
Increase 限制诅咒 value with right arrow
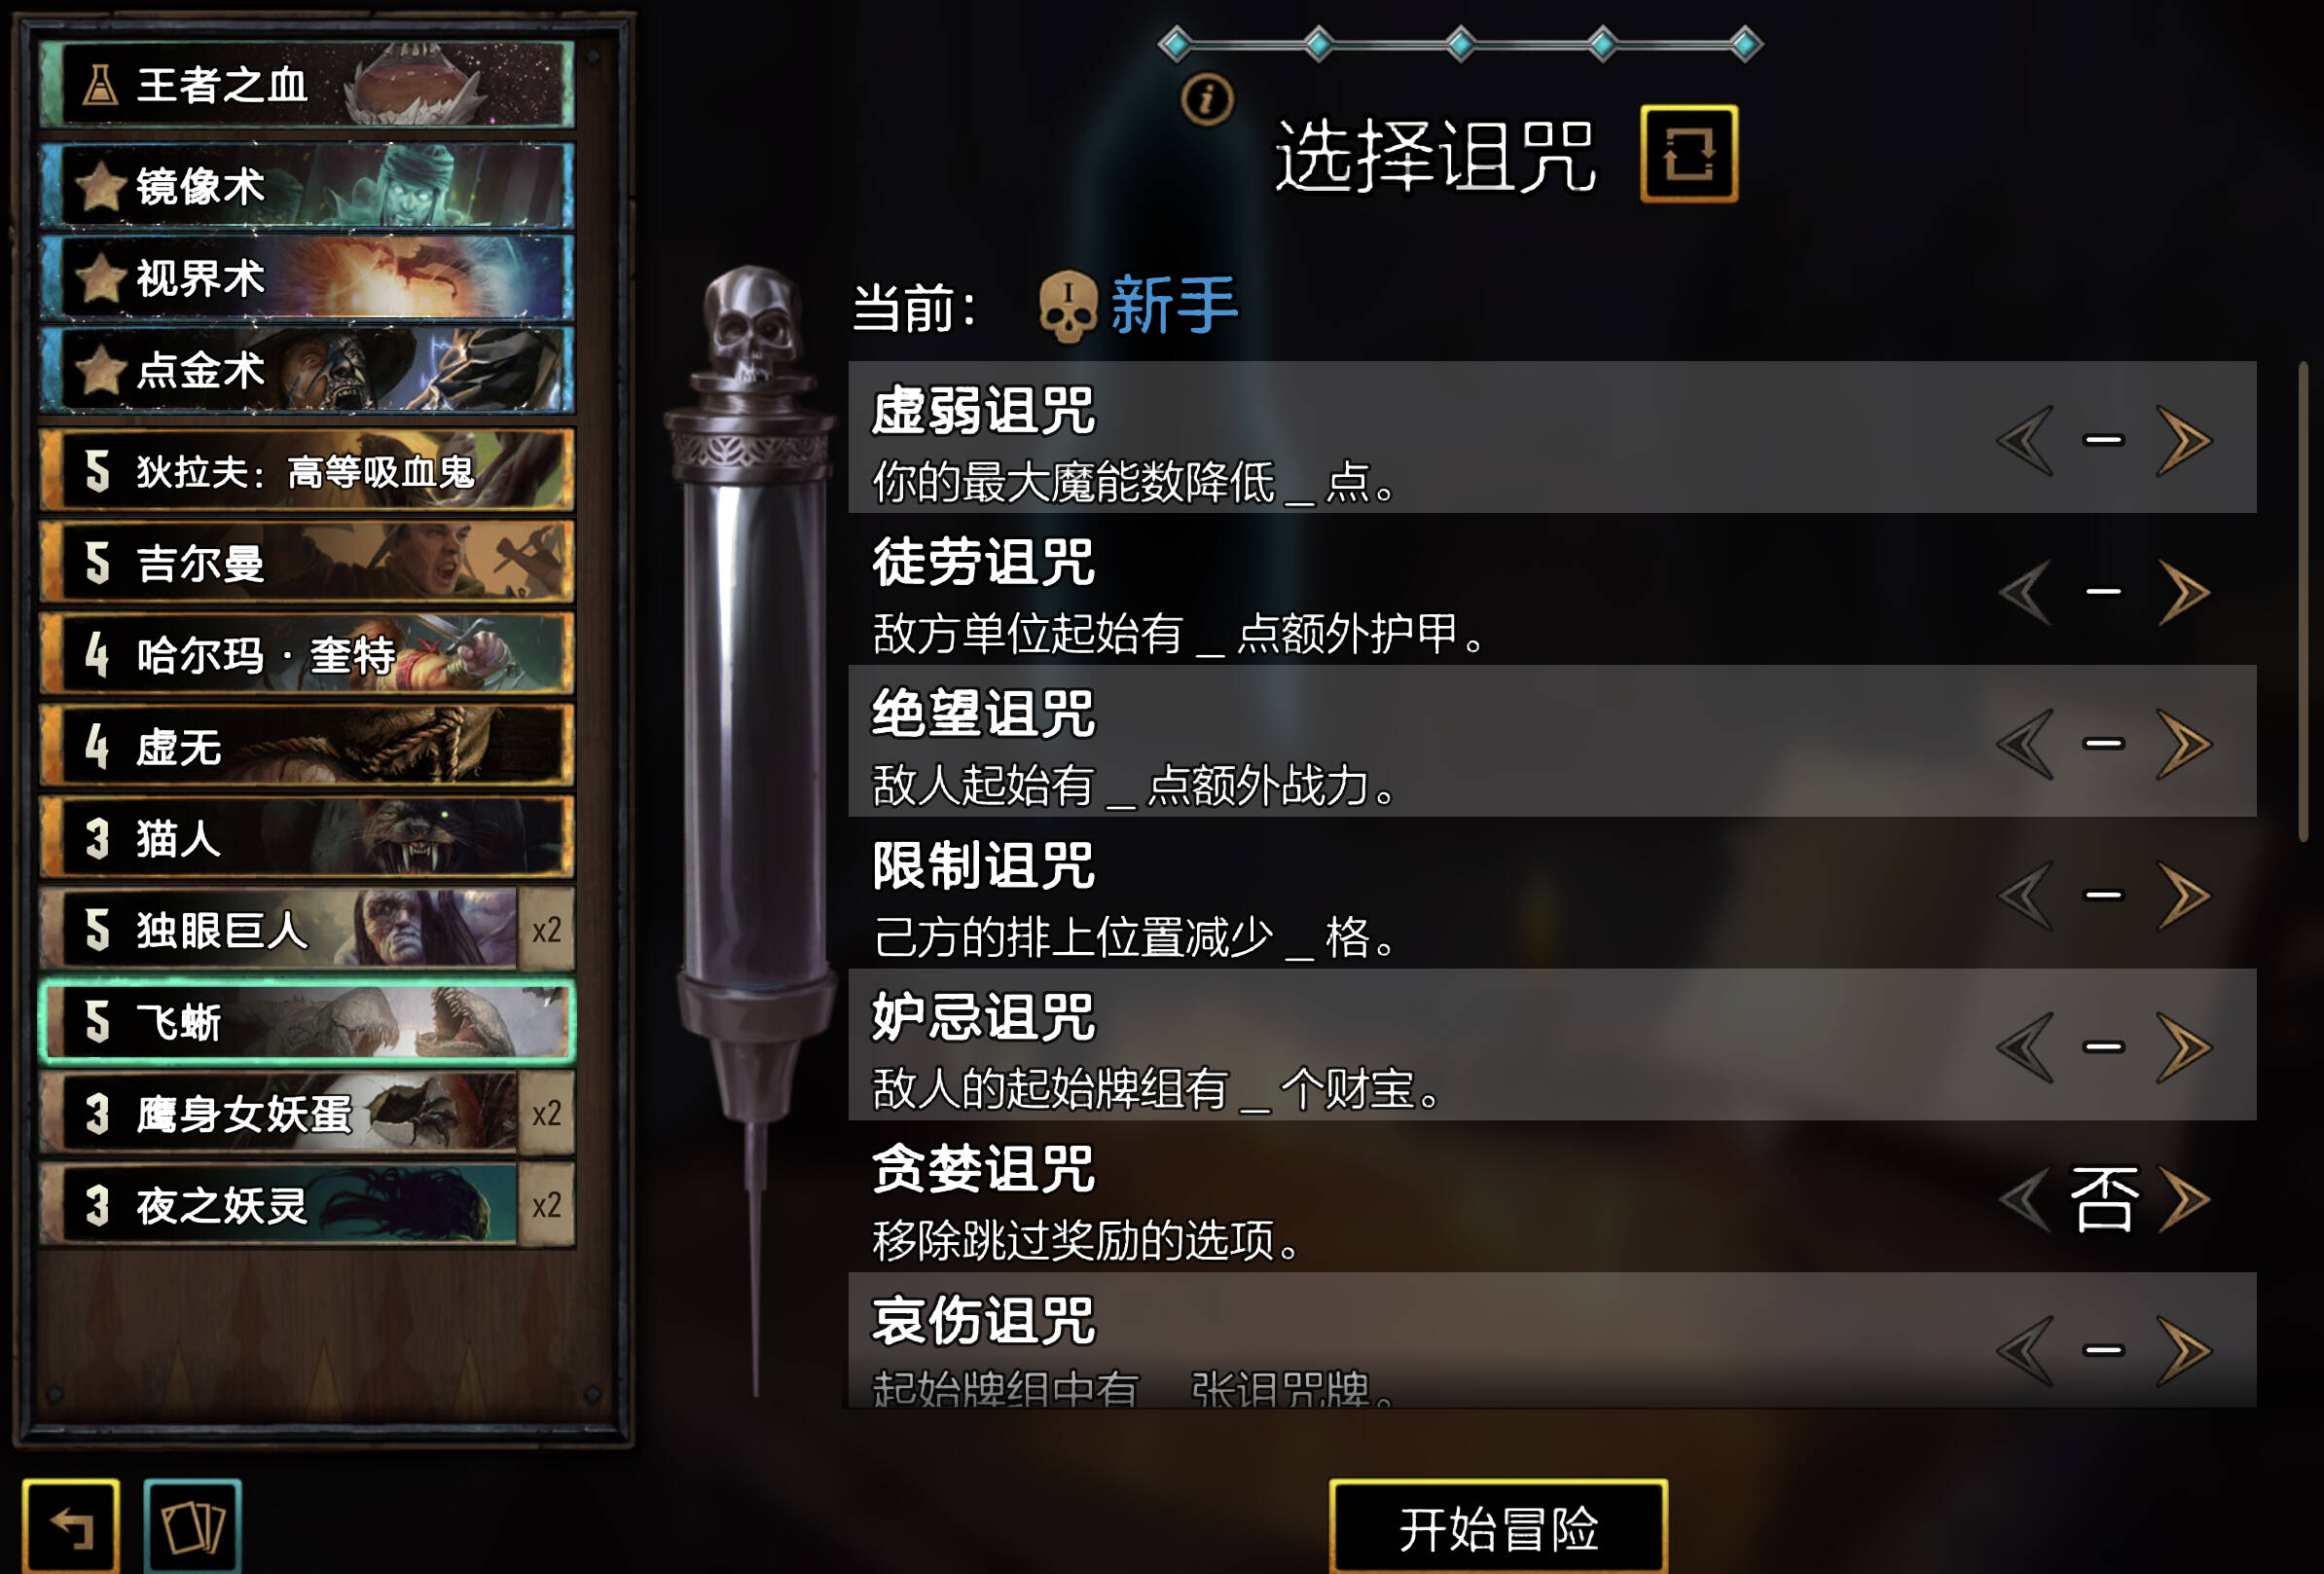pos(2184,895)
